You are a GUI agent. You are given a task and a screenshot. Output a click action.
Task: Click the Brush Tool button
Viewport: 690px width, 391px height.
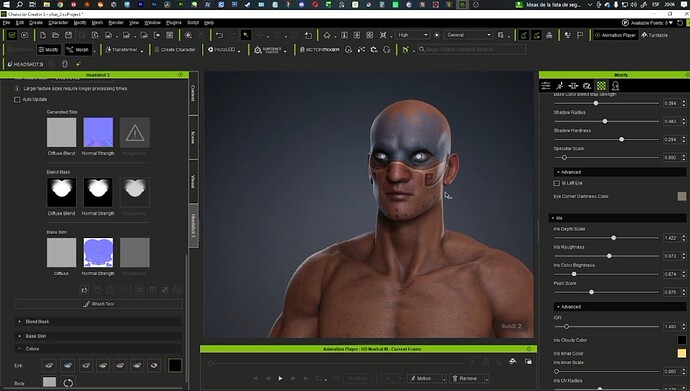point(98,304)
